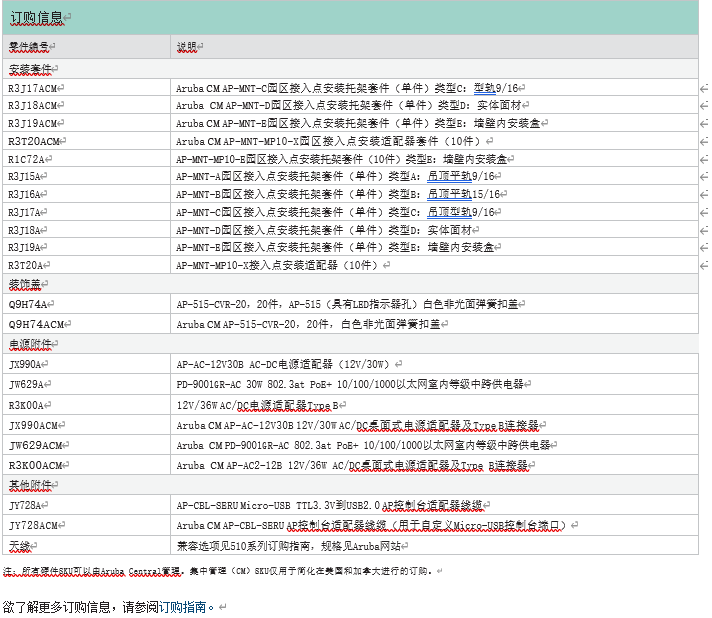Image resolution: width=712 pixels, height=618 pixels.
Task: Click the AP-MNT-B 吊顶平轨15/16 description
Action: [x=338, y=194]
